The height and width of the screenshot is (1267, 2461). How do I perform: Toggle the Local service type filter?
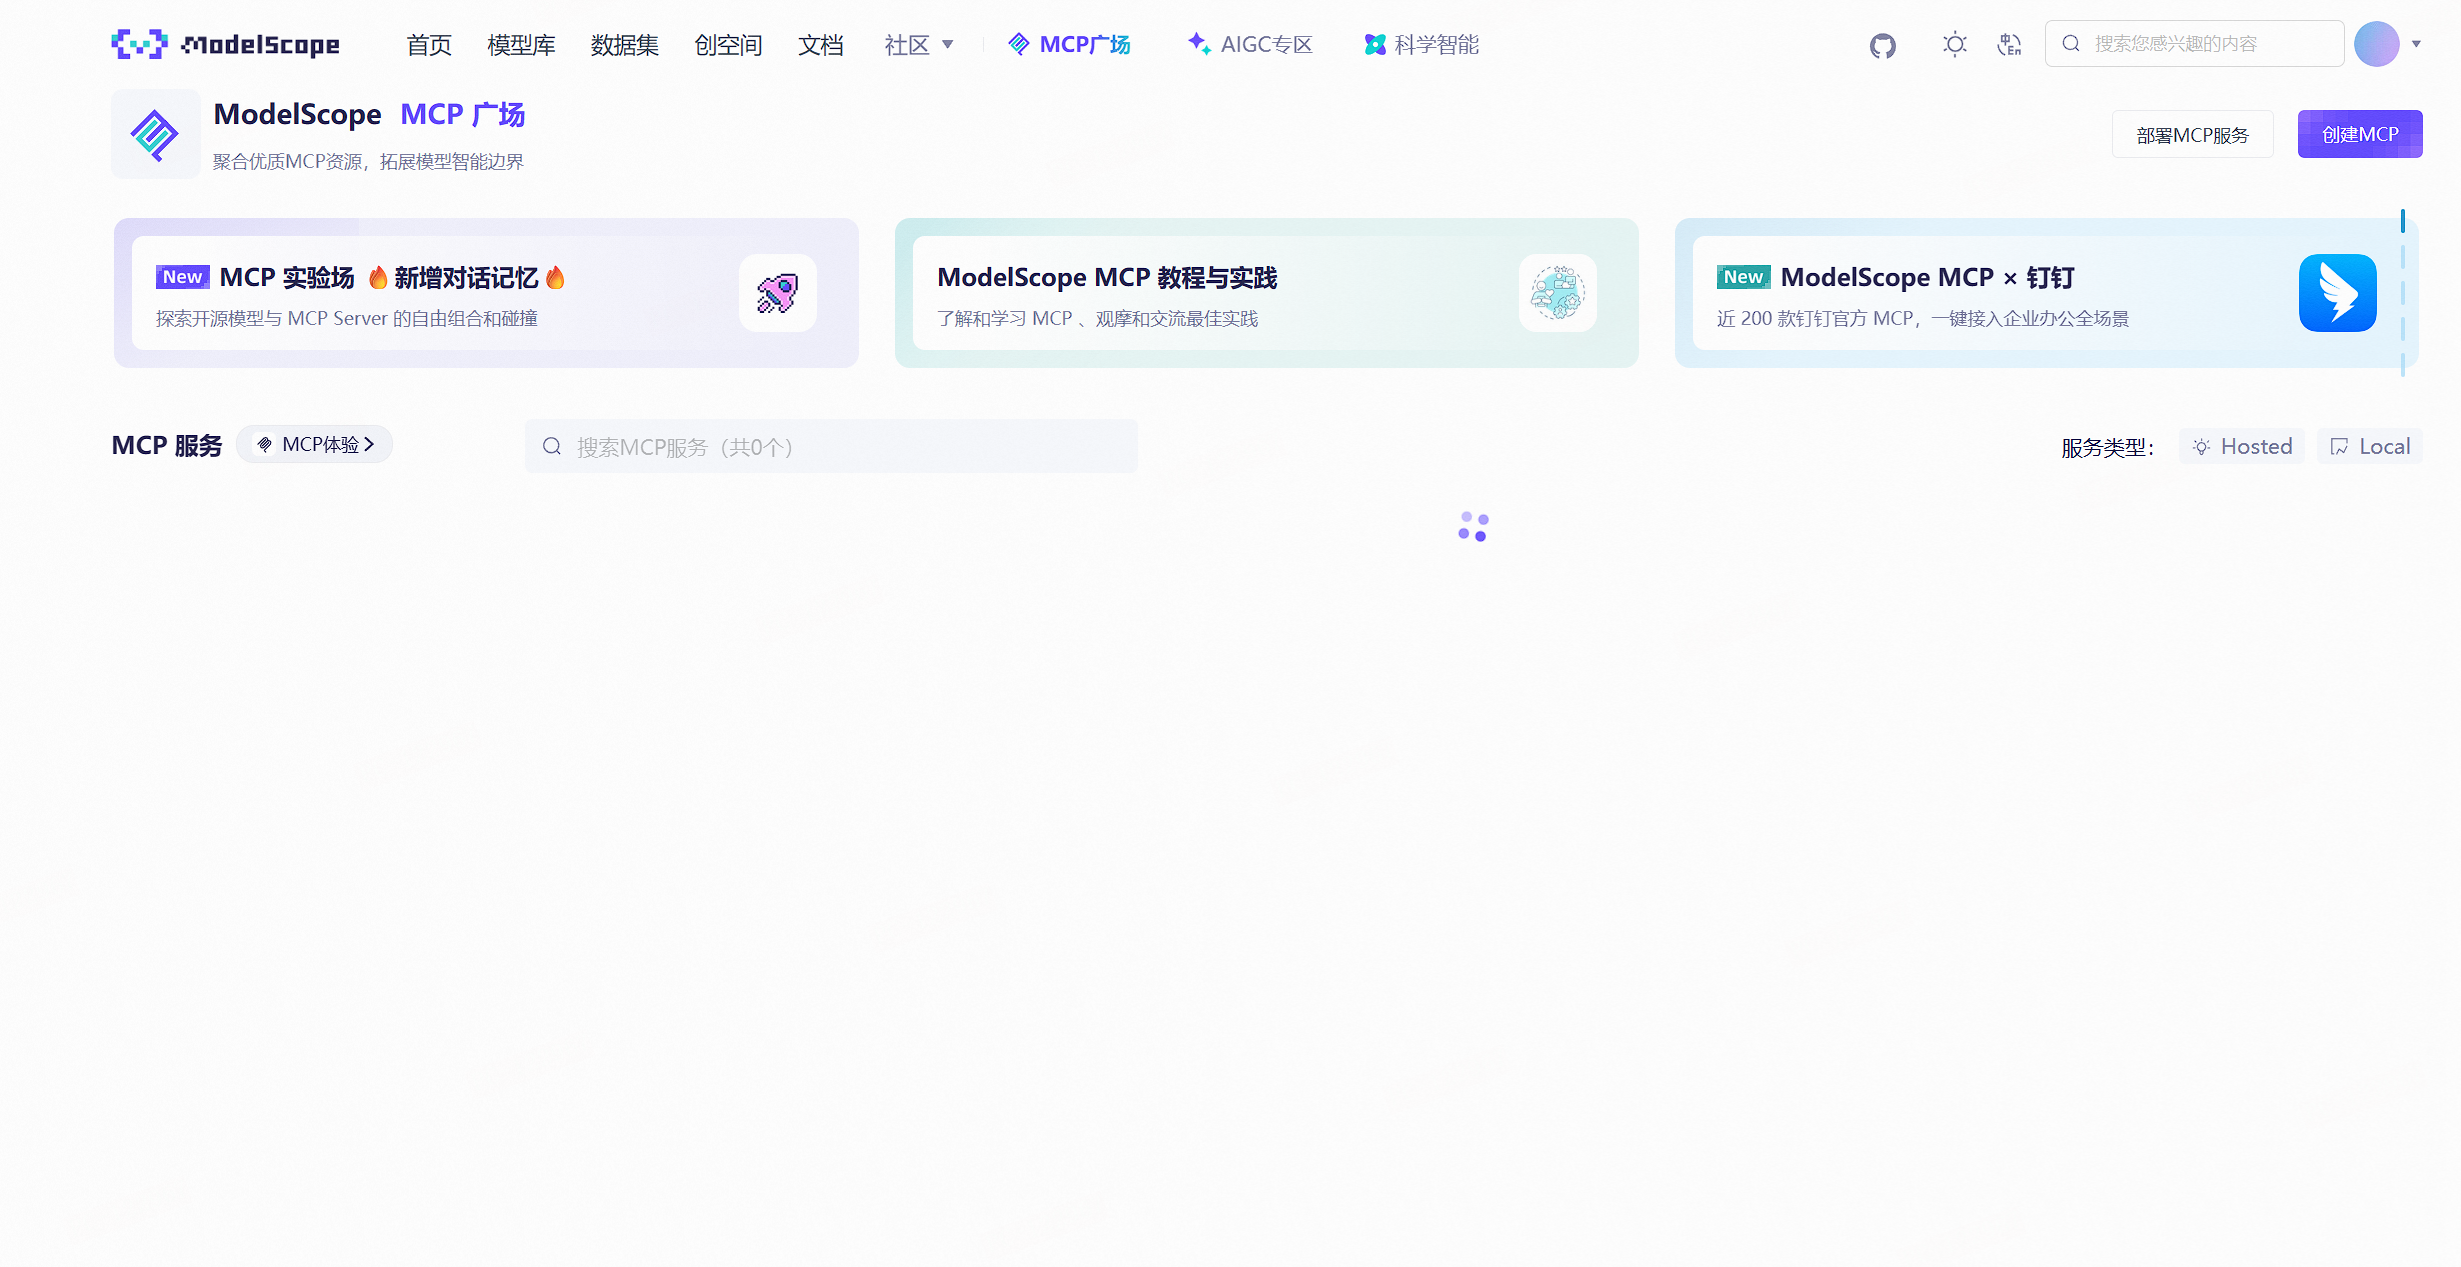[2370, 446]
